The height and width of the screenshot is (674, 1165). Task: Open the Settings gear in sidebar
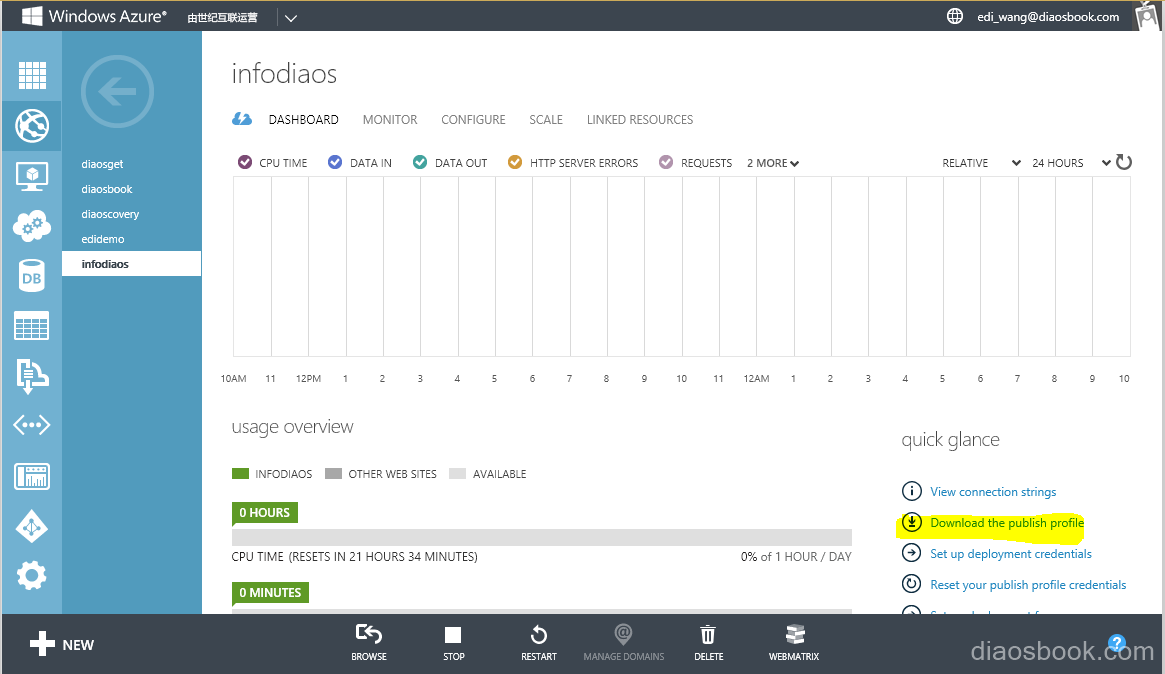click(32, 575)
